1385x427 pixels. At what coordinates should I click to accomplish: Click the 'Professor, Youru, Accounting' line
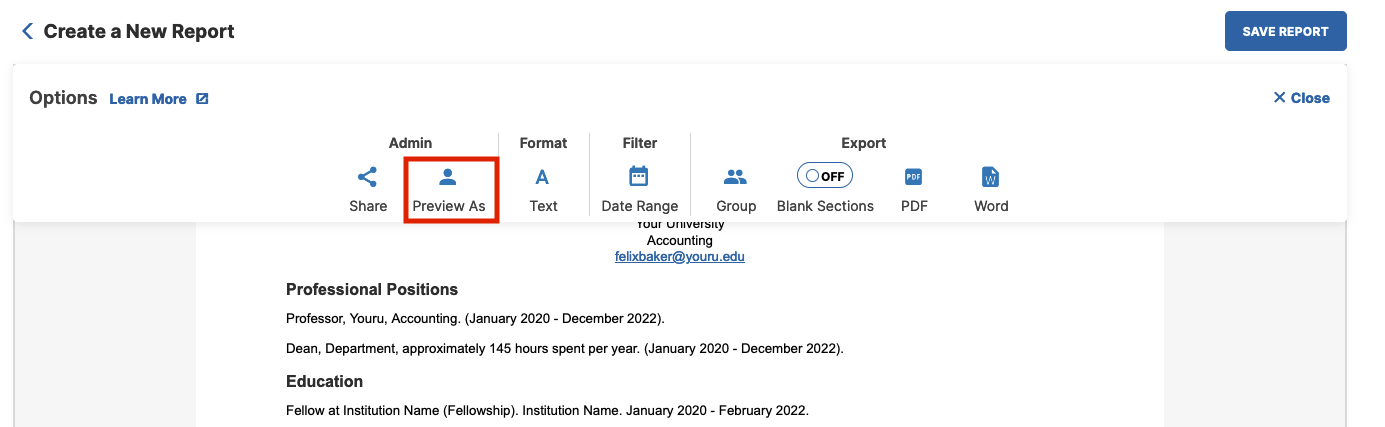(475, 319)
